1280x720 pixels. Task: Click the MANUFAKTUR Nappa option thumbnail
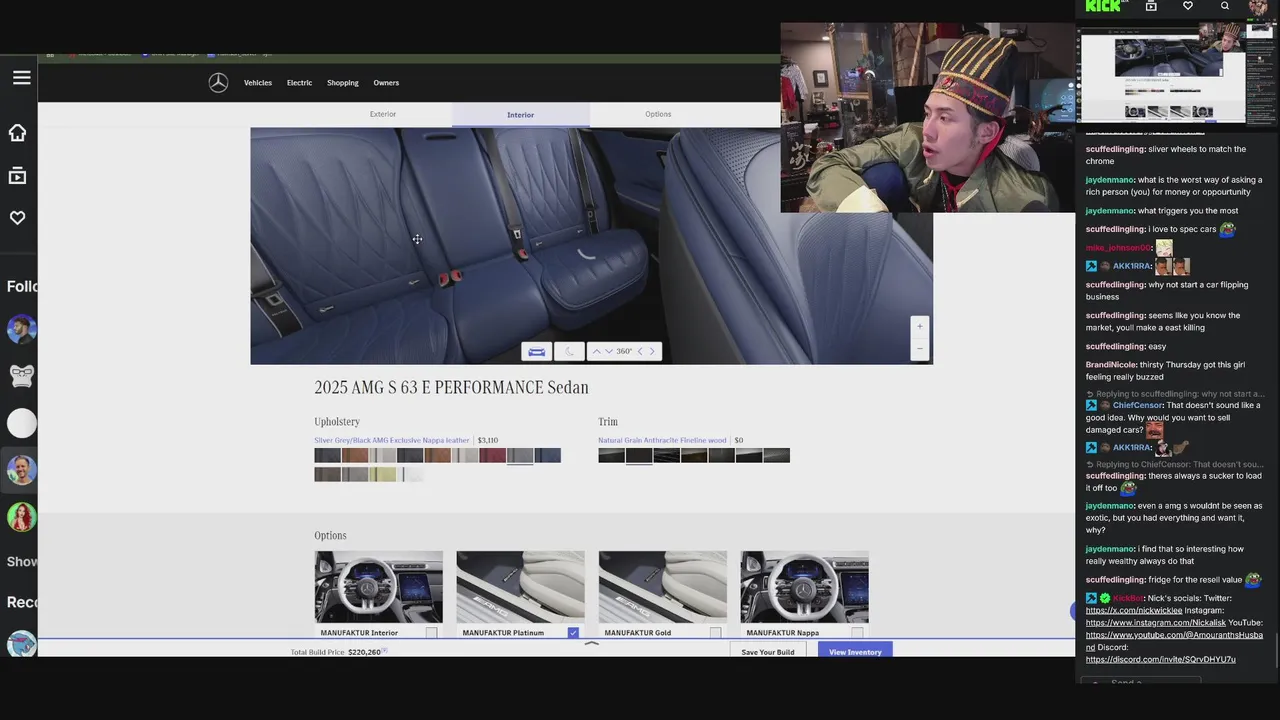[804, 587]
